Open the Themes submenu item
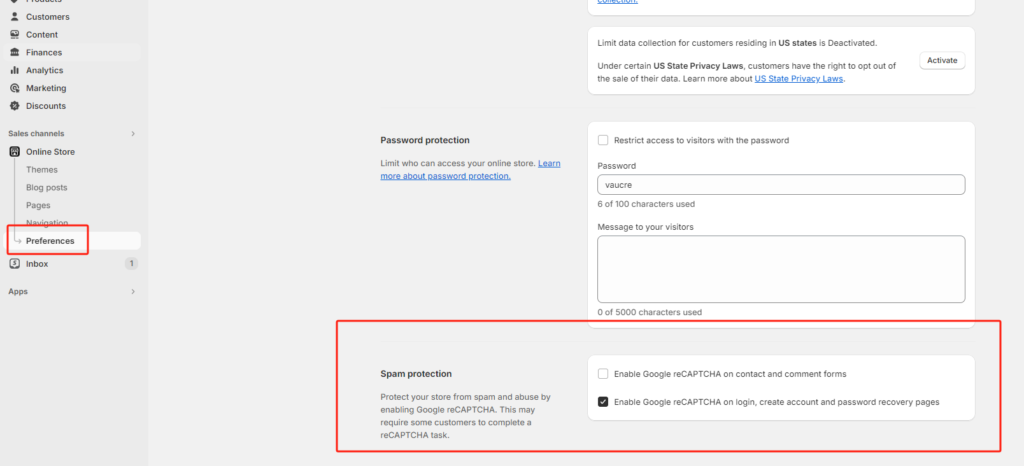Image resolution: width=1024 pixels, height=466 pixels. coord(42,170)
